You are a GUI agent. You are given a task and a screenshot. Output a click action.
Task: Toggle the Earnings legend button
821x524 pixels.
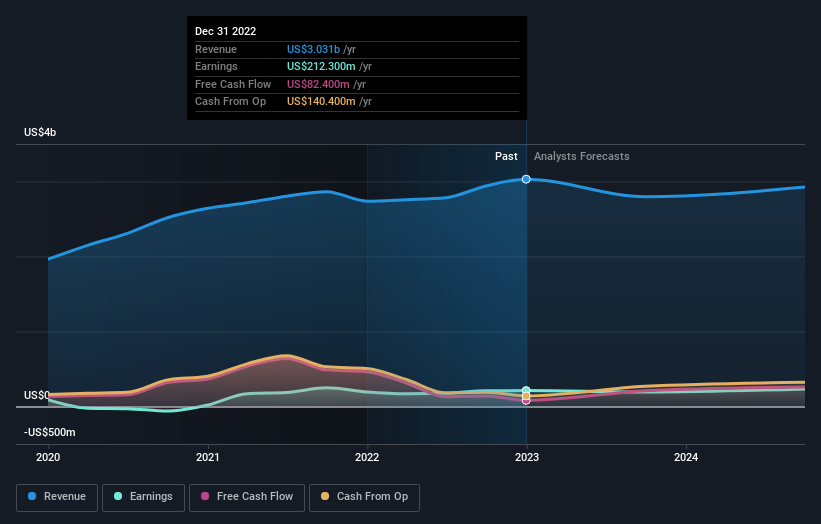(143, 497)
